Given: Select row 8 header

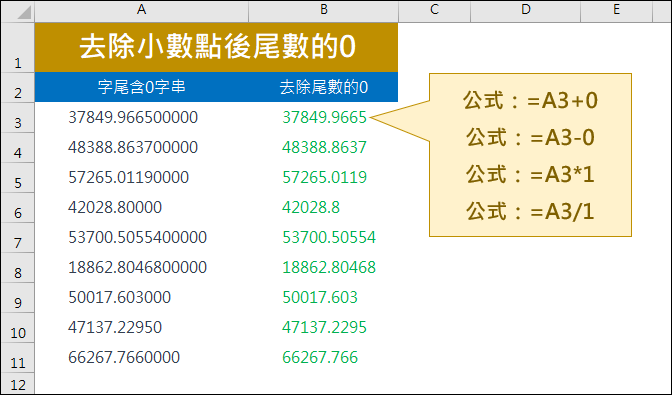Looking at the screenshot, I should coord(18,268).
